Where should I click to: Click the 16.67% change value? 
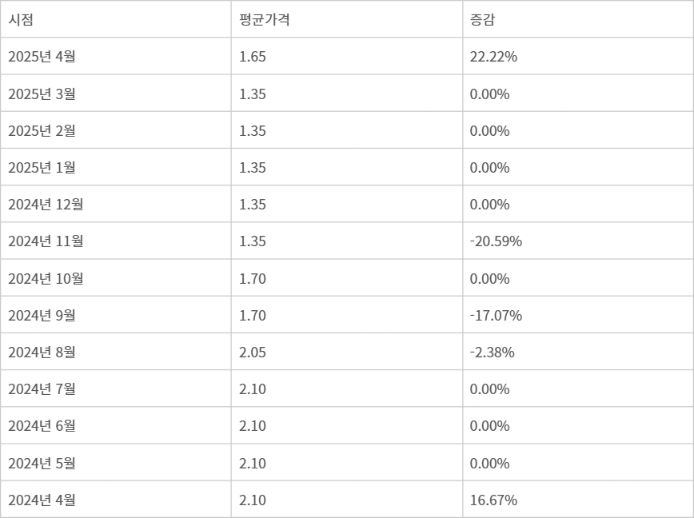pos(494,500)
